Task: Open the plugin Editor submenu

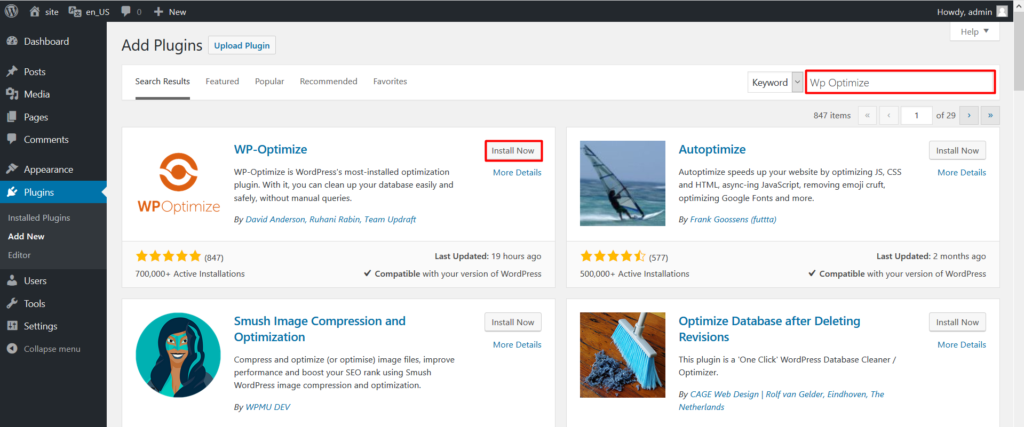Action: pos(19,255)
